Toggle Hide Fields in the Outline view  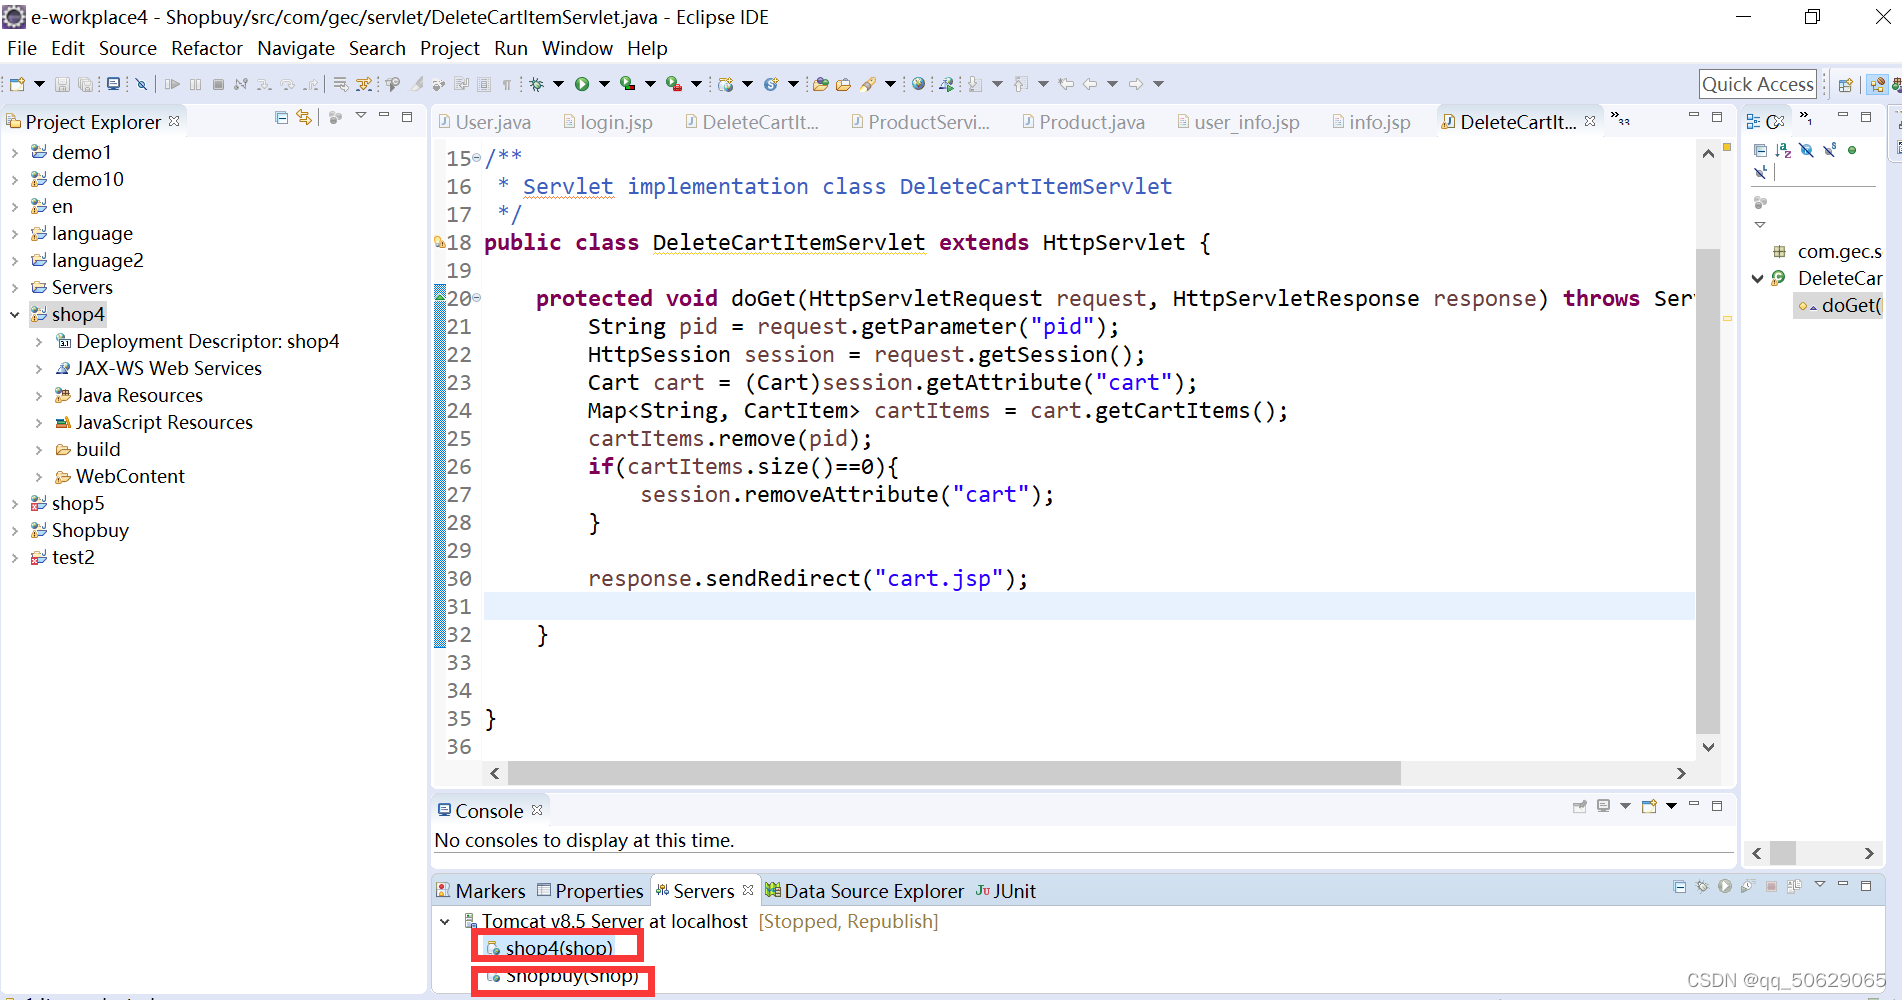(1806, 150)
